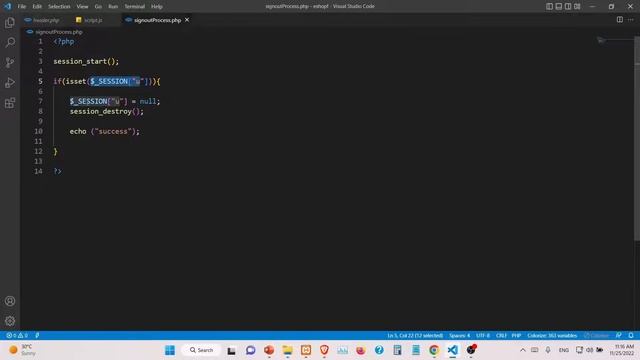Open Windows Start menu
This screenshot has height=360, width=640.
coord(170,350)
